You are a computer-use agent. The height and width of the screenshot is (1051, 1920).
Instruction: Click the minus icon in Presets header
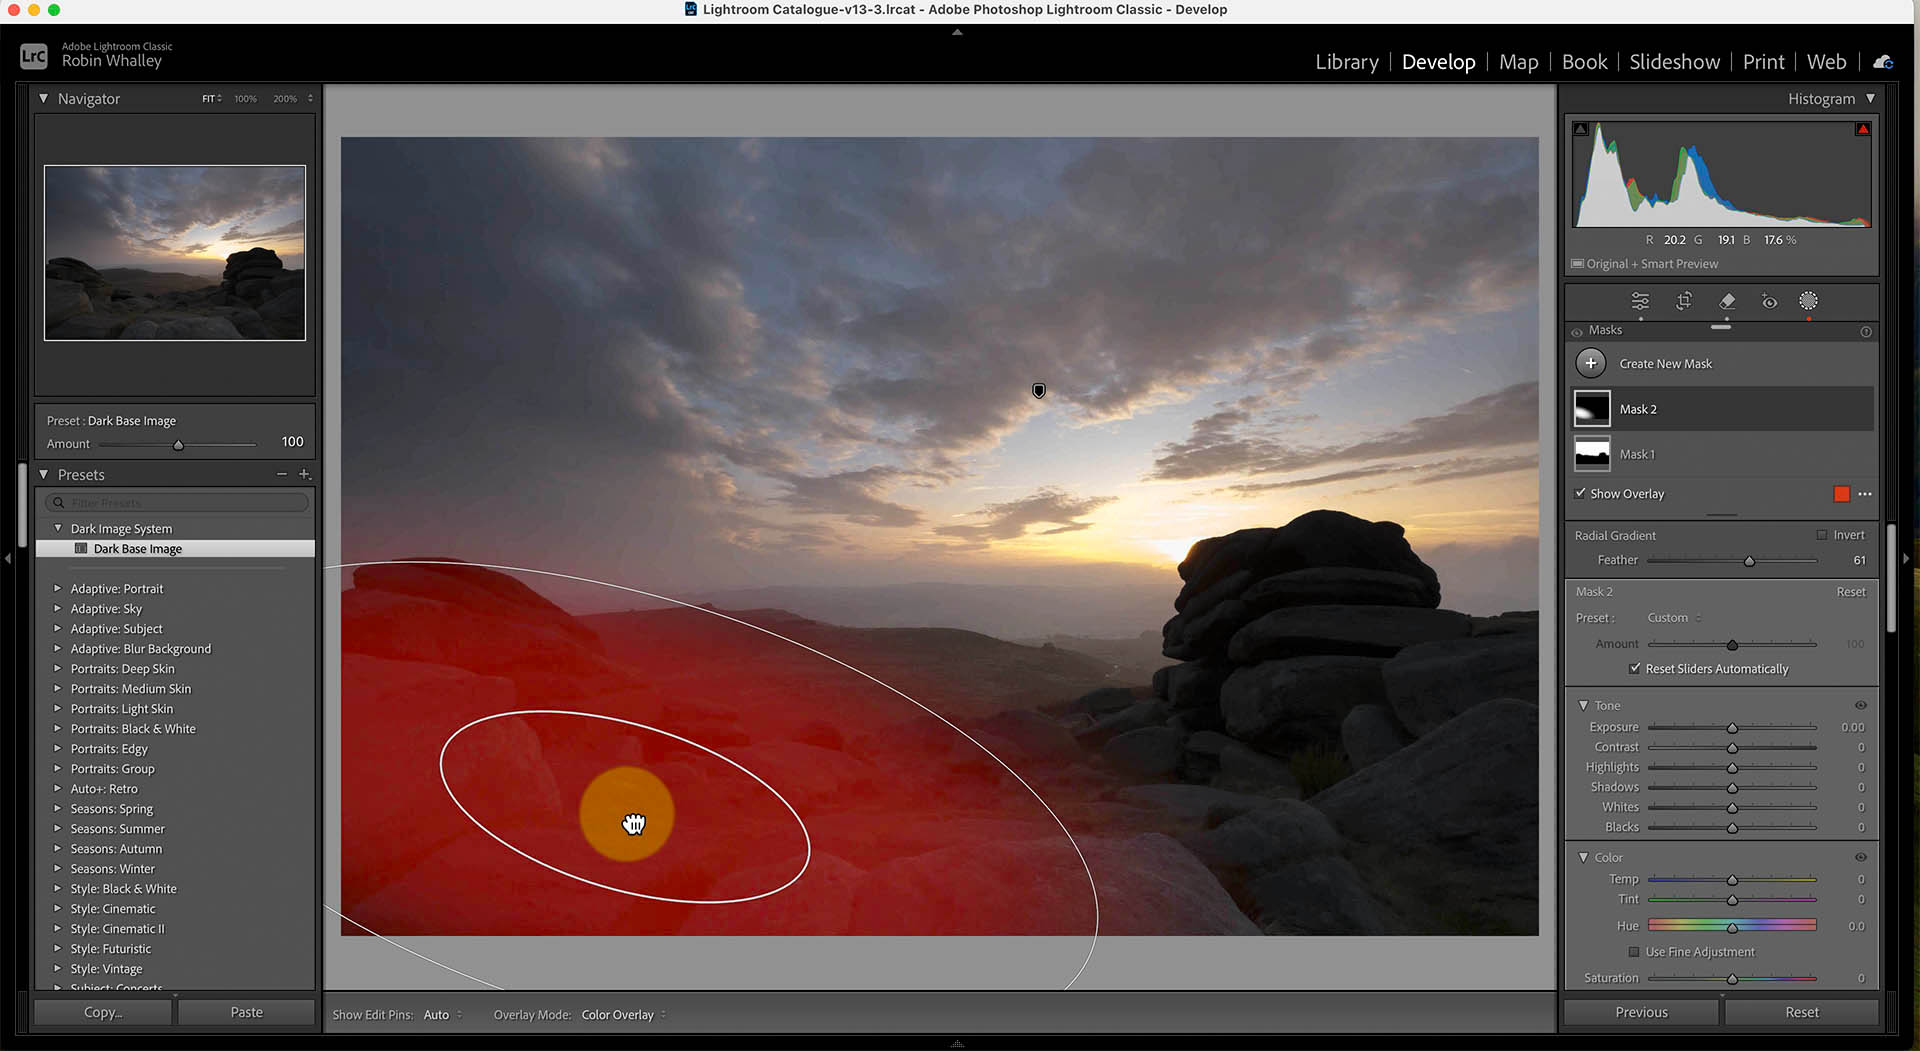point(282,474)
